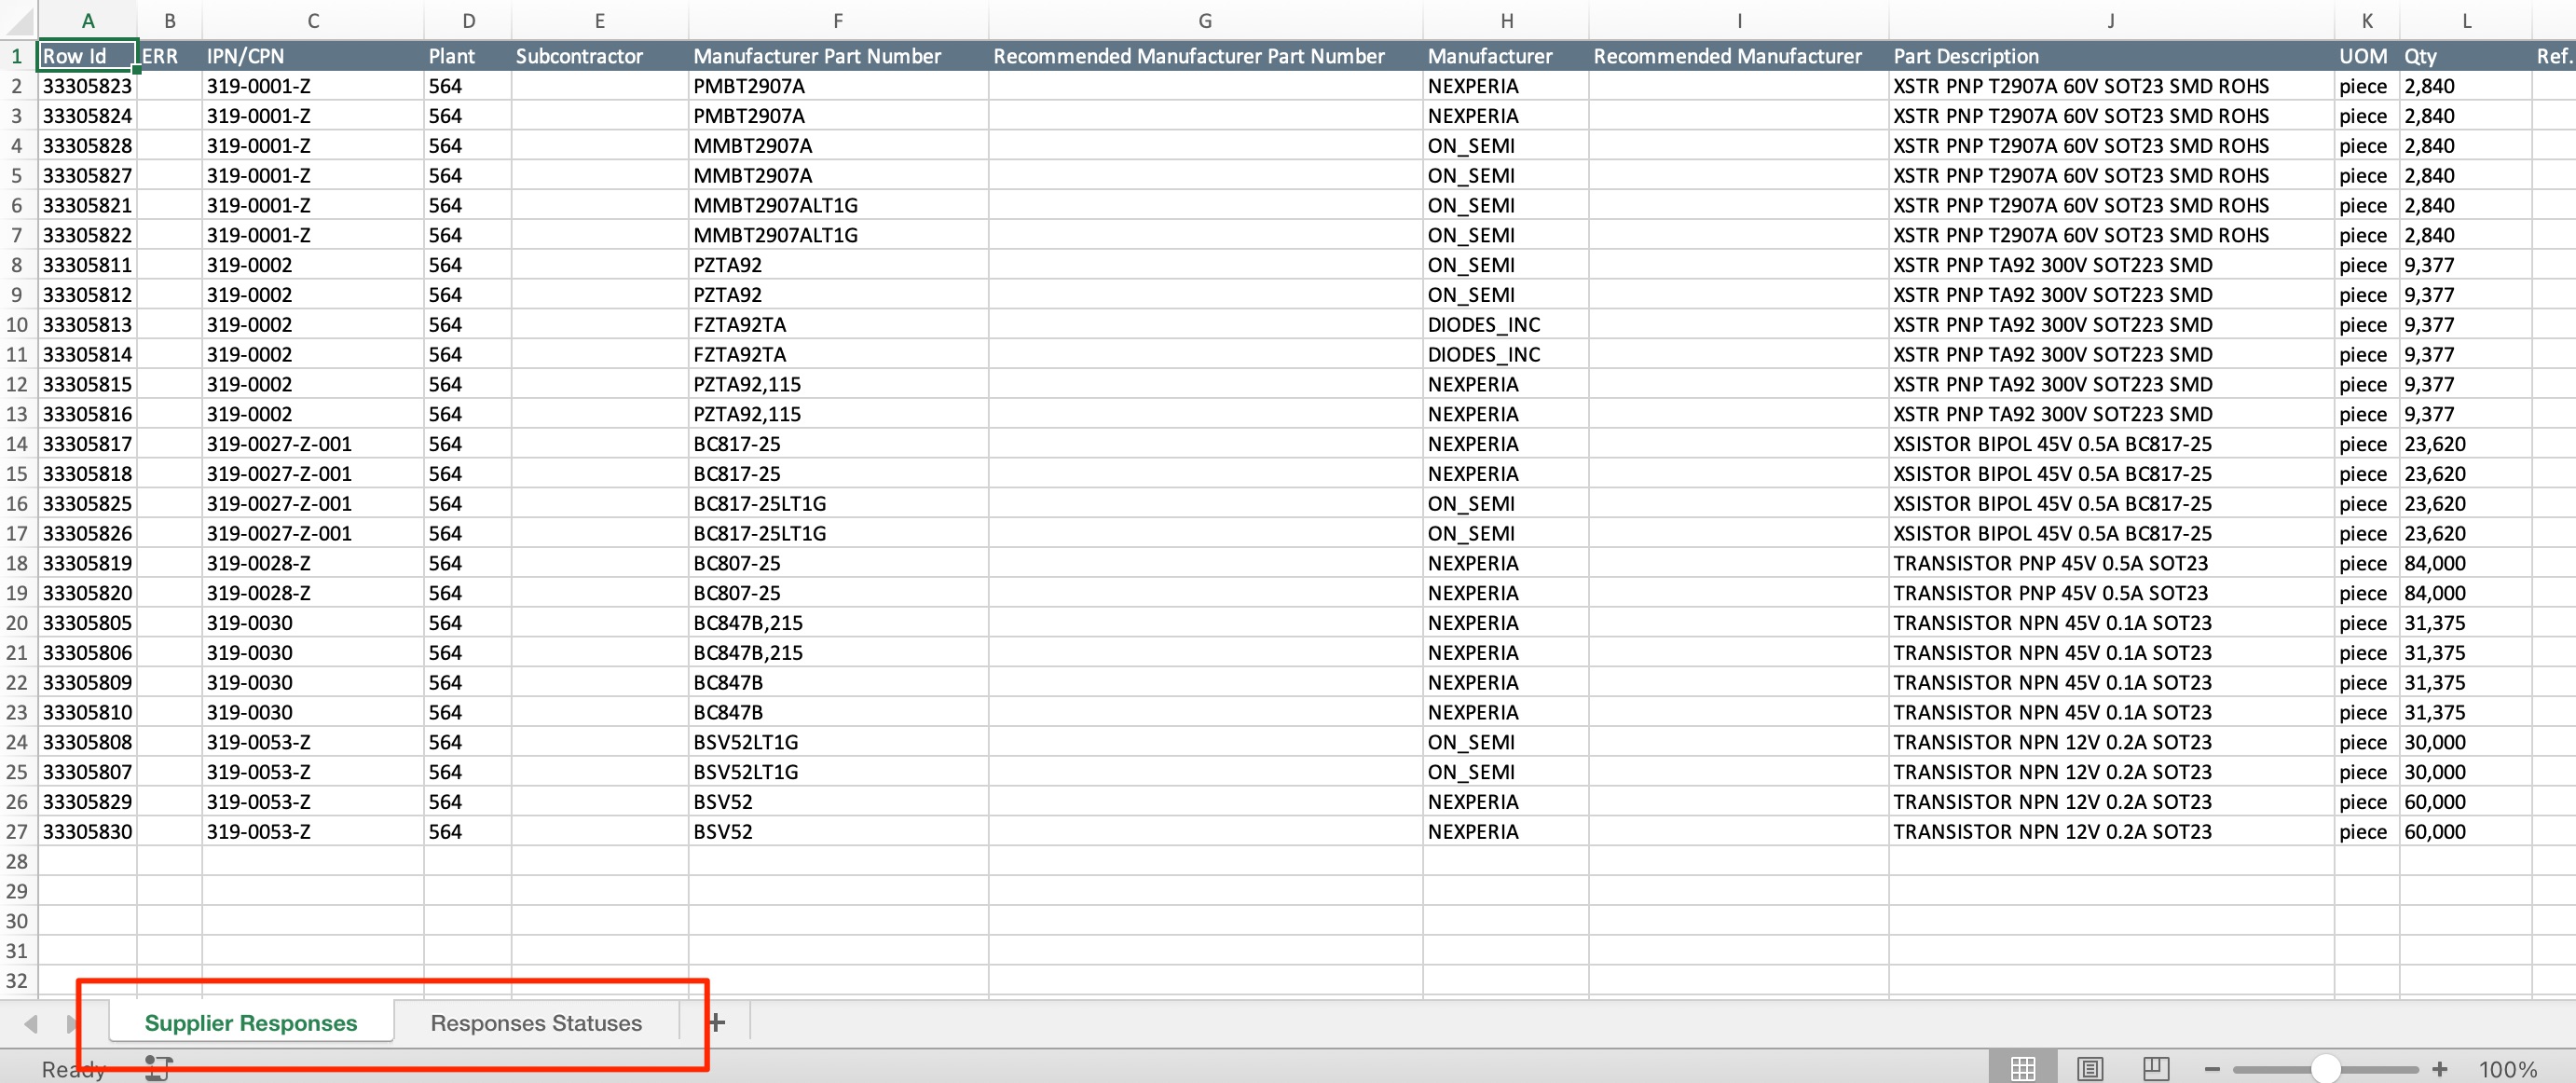Switch to Page Layout view

point(2090,1068)
